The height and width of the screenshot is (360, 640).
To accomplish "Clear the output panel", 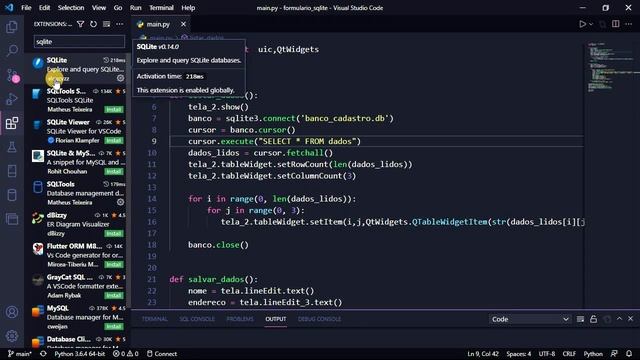I will 580,319.
